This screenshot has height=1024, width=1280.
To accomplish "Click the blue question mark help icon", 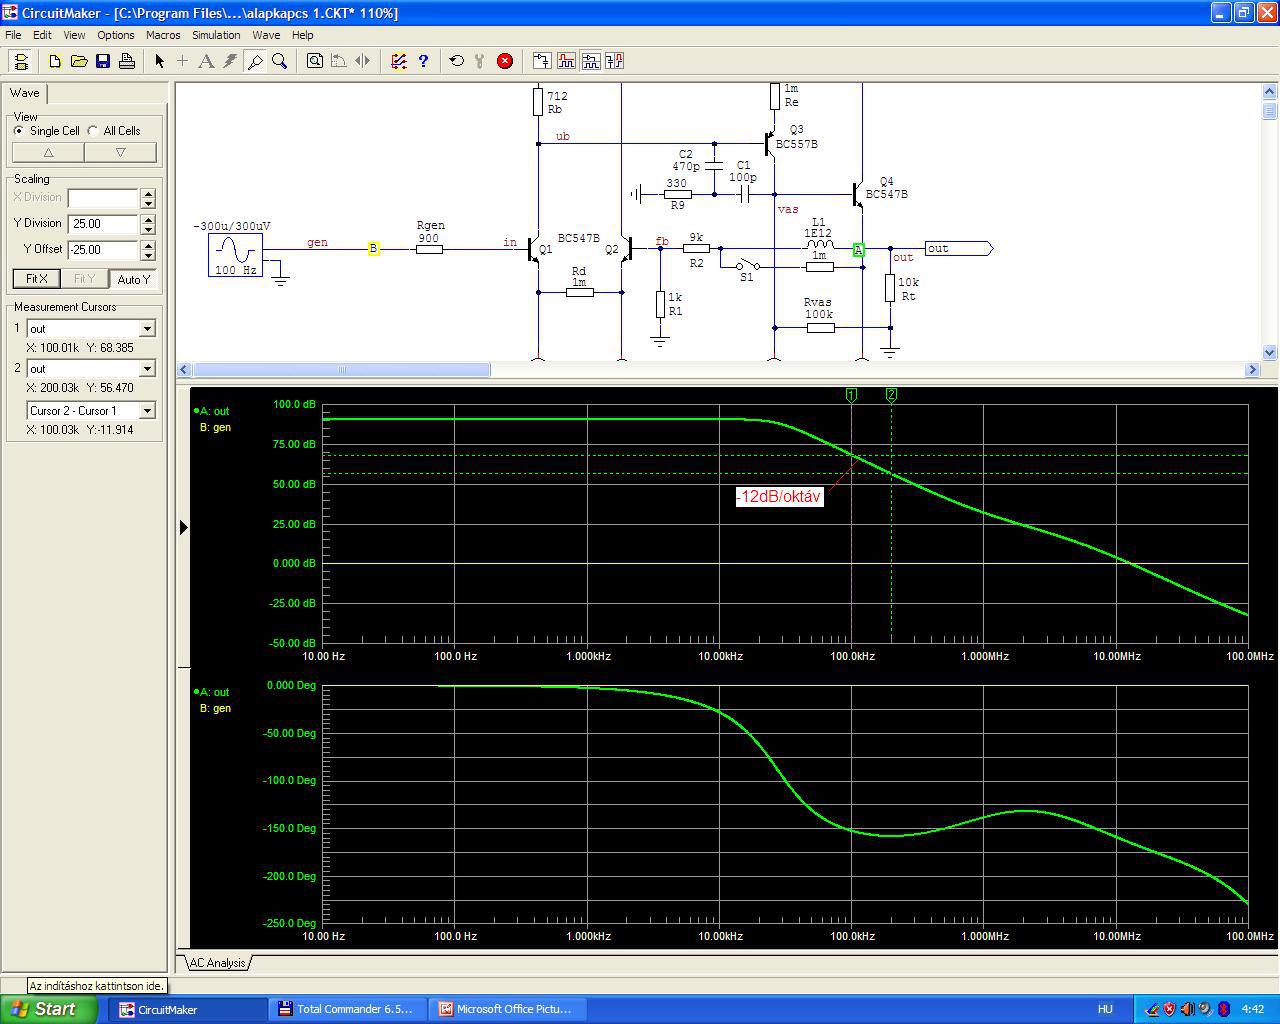I will click(423, 61).
